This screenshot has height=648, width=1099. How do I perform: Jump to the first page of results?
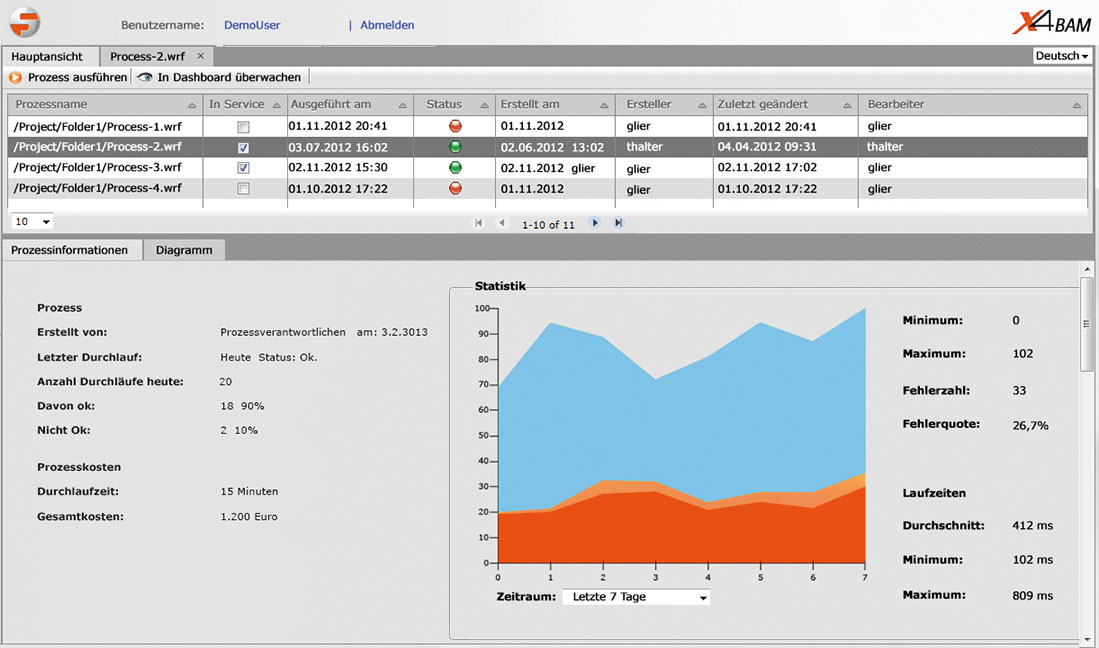click(x=478, y=223)
